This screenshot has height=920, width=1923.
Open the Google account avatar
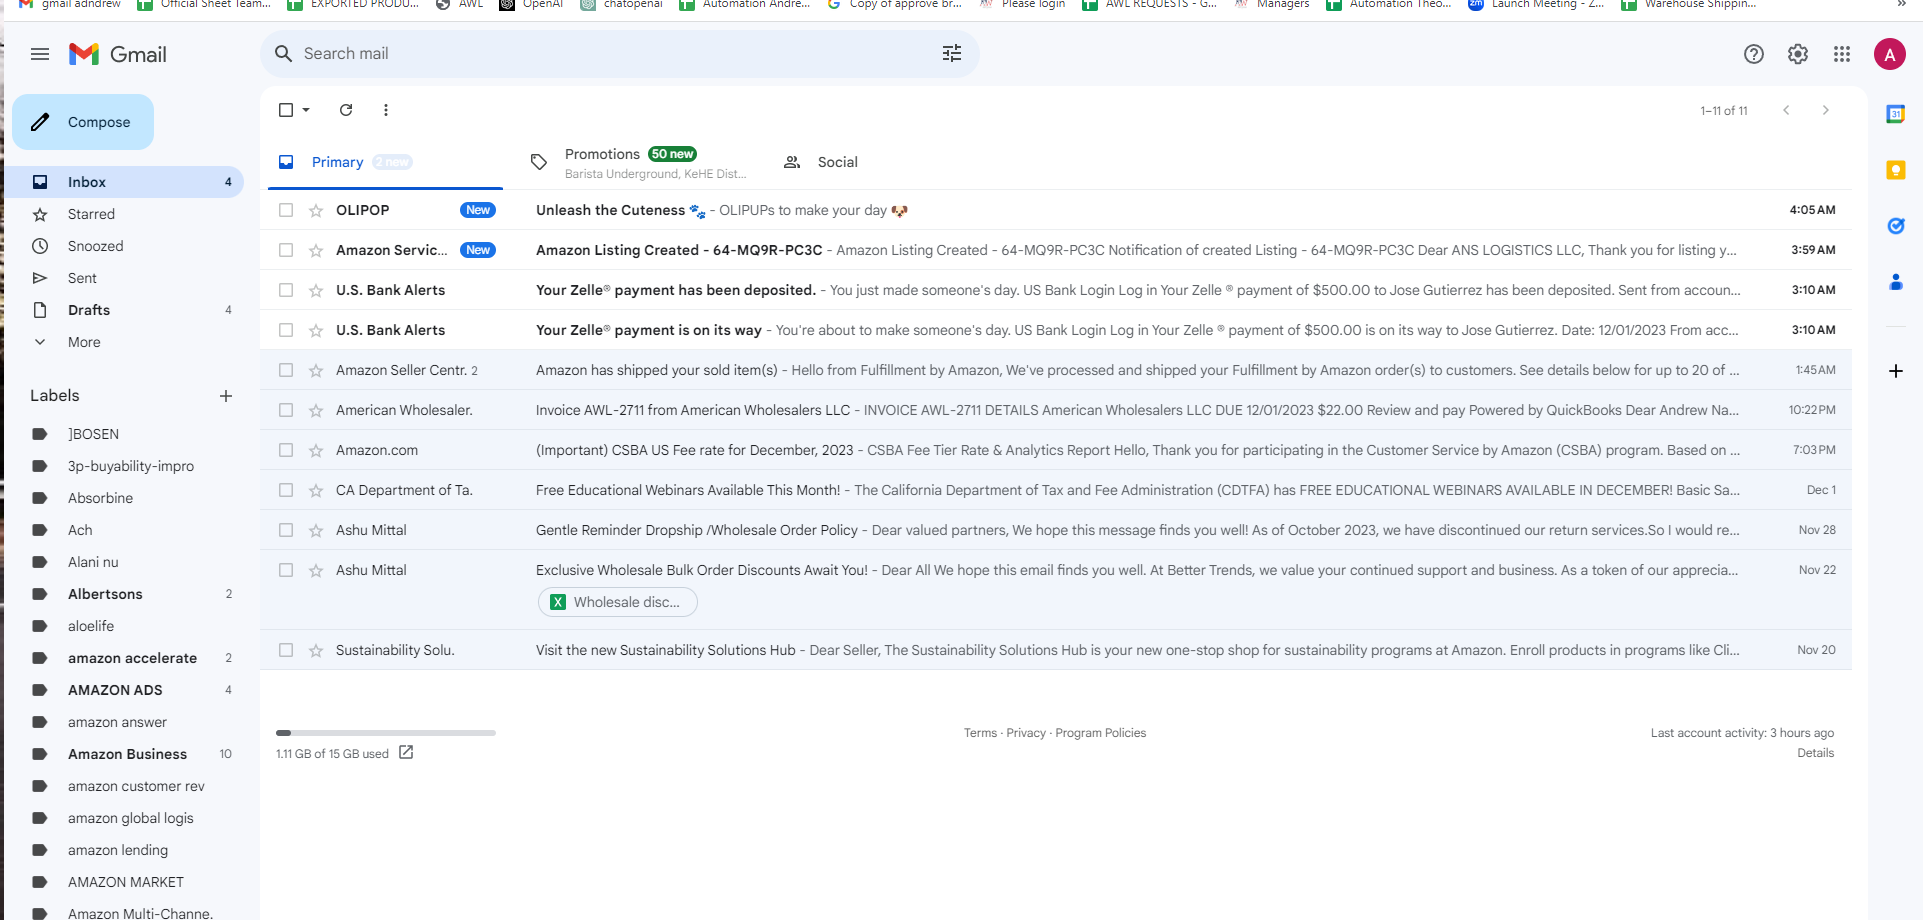click(x=1890, y=55)
